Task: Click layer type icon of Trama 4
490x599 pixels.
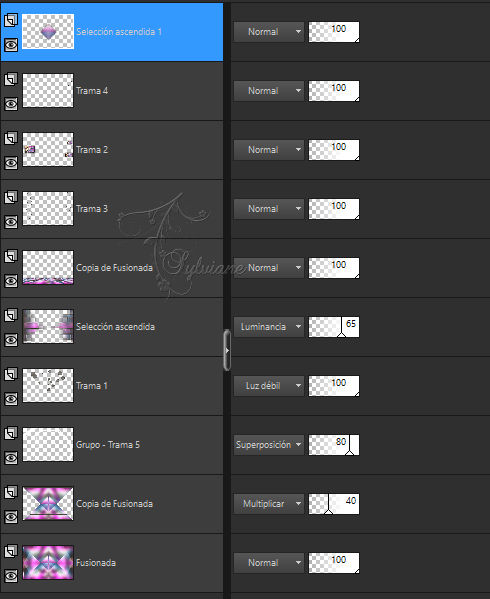Action: pyautogui.click(x=11, y=79)
